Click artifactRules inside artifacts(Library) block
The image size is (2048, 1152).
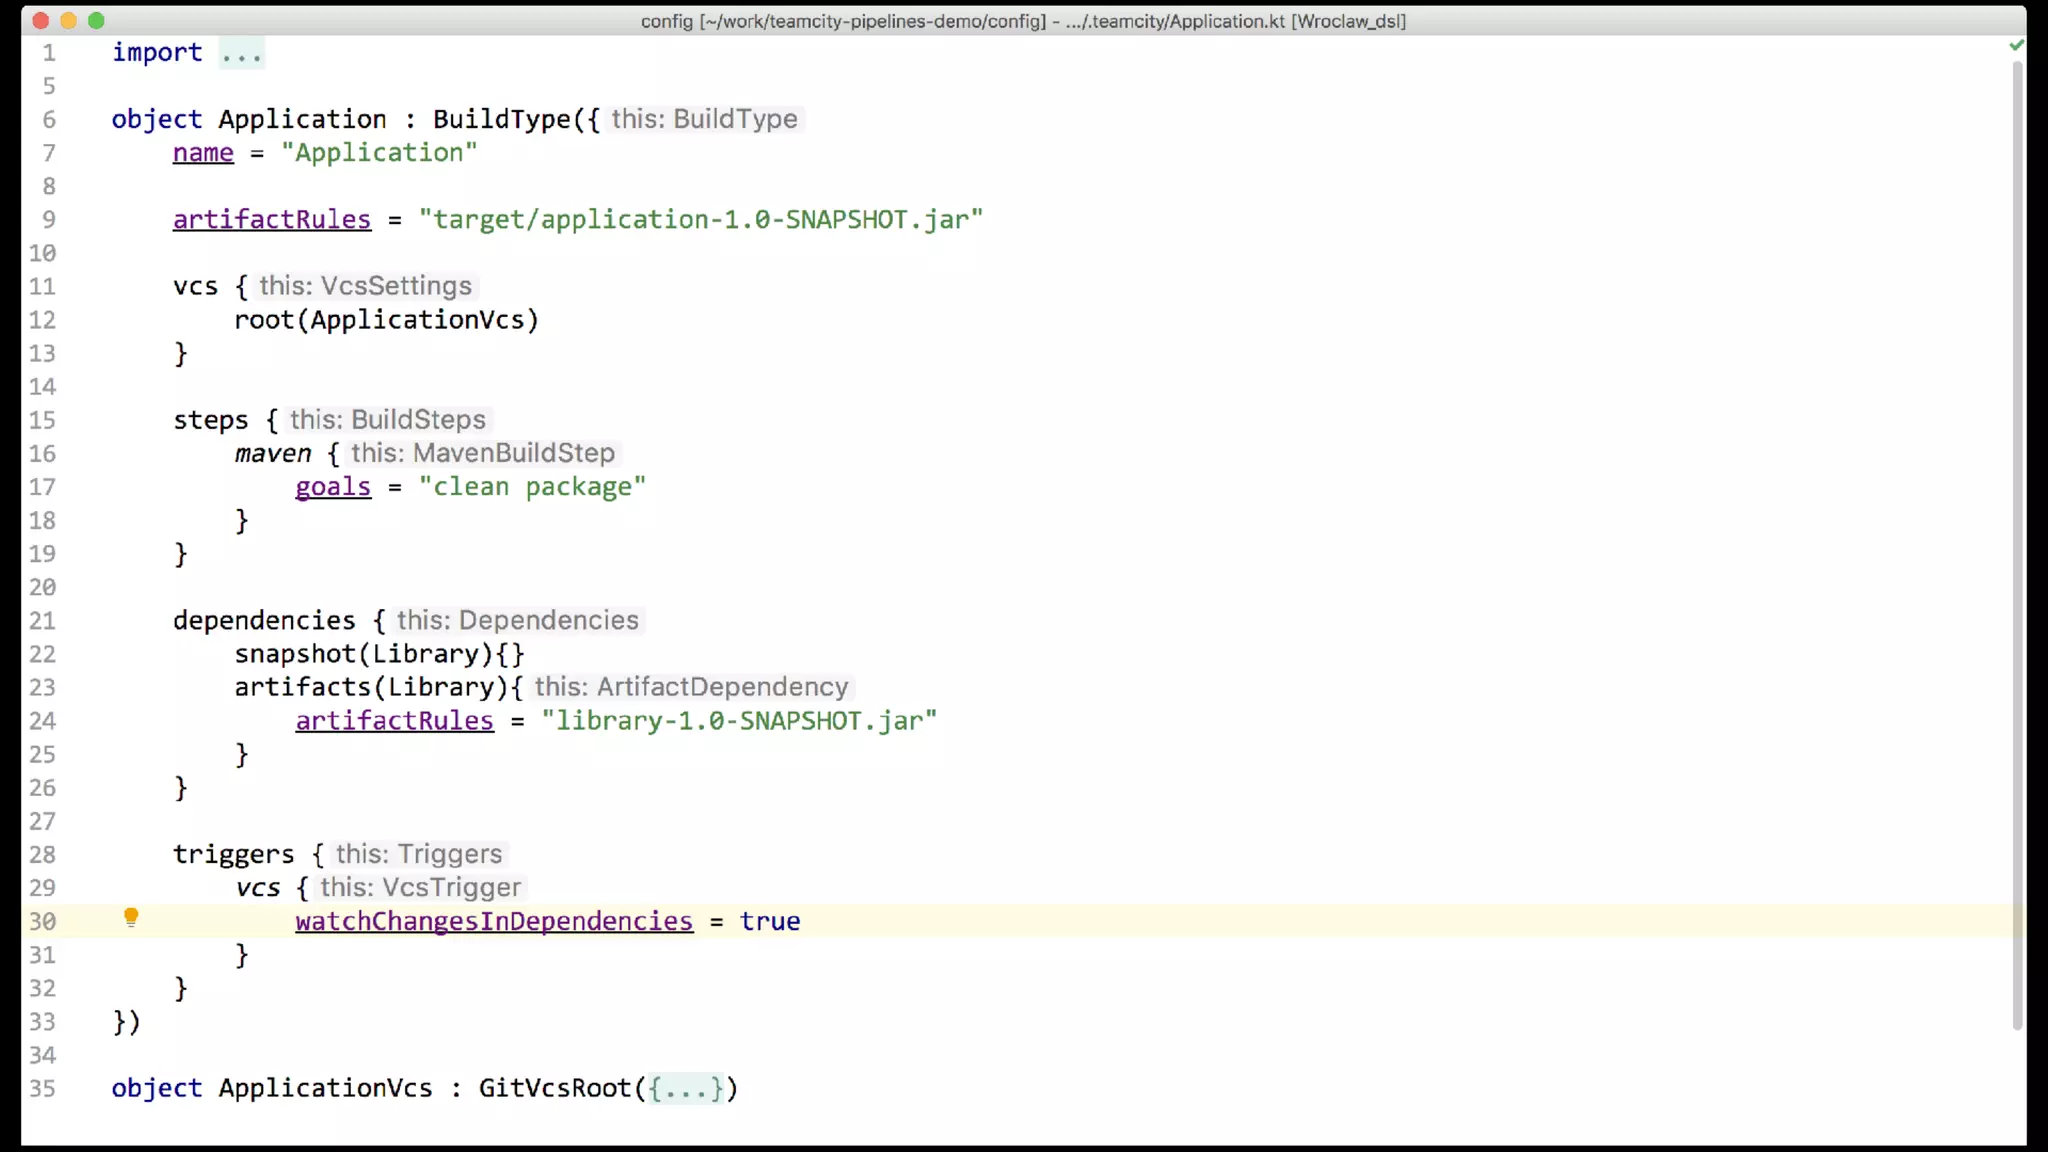[x=394, y=721]
